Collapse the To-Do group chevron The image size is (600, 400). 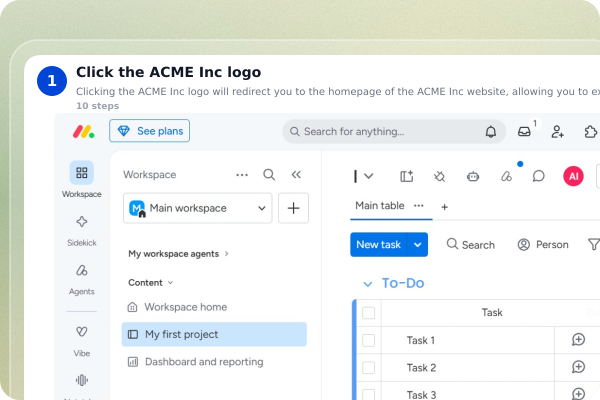tap(367, 284)
